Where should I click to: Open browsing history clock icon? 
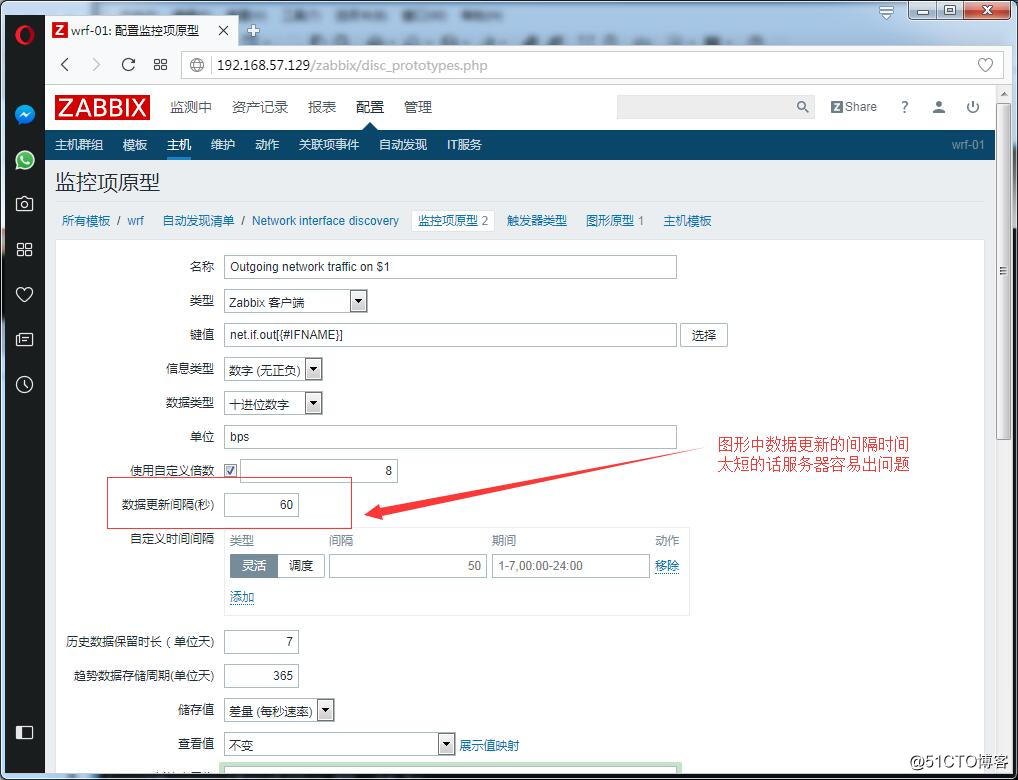[x=25, y=384]
